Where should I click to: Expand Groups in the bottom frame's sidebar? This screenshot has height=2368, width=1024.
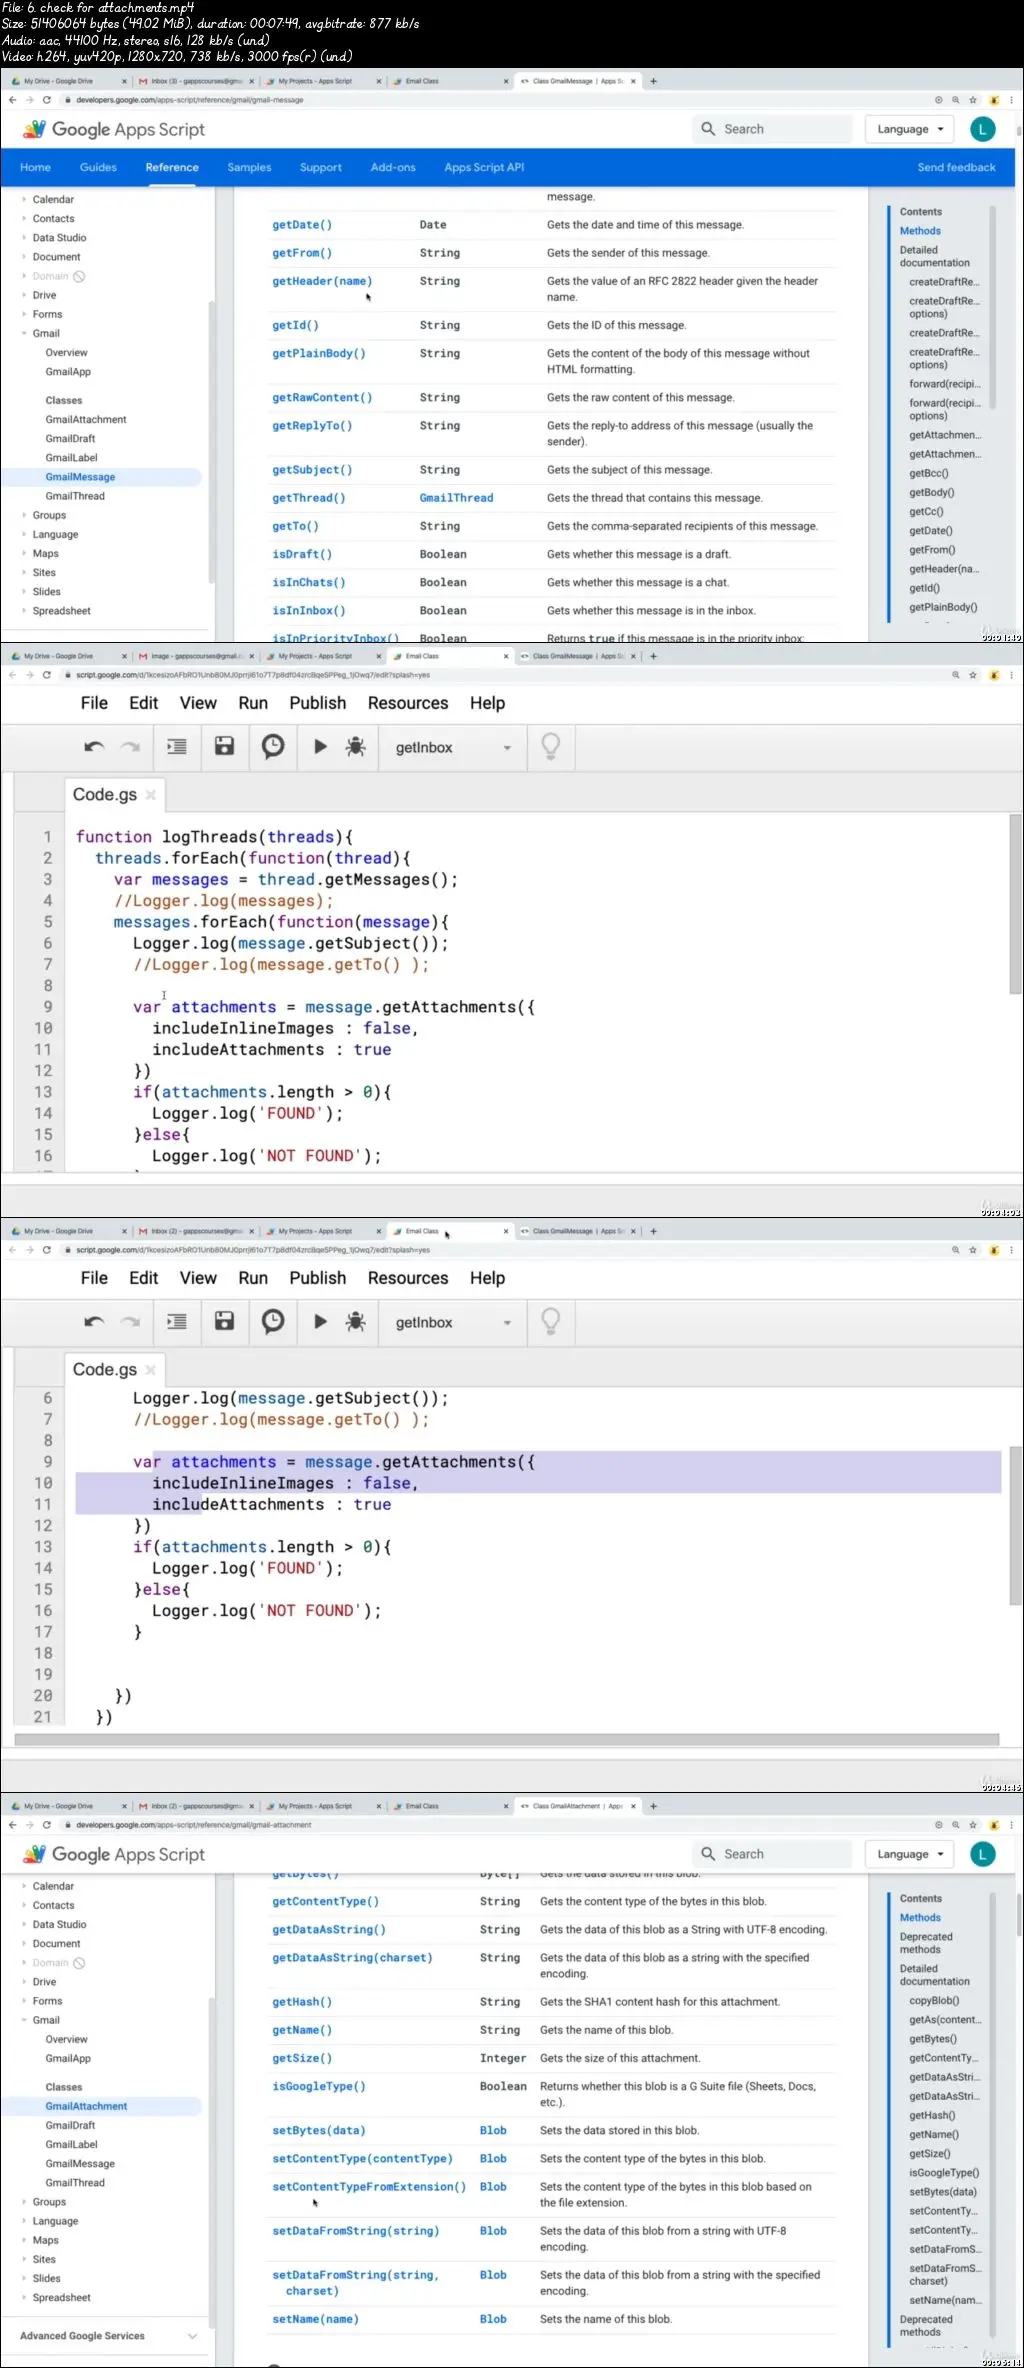[24, 2202]
